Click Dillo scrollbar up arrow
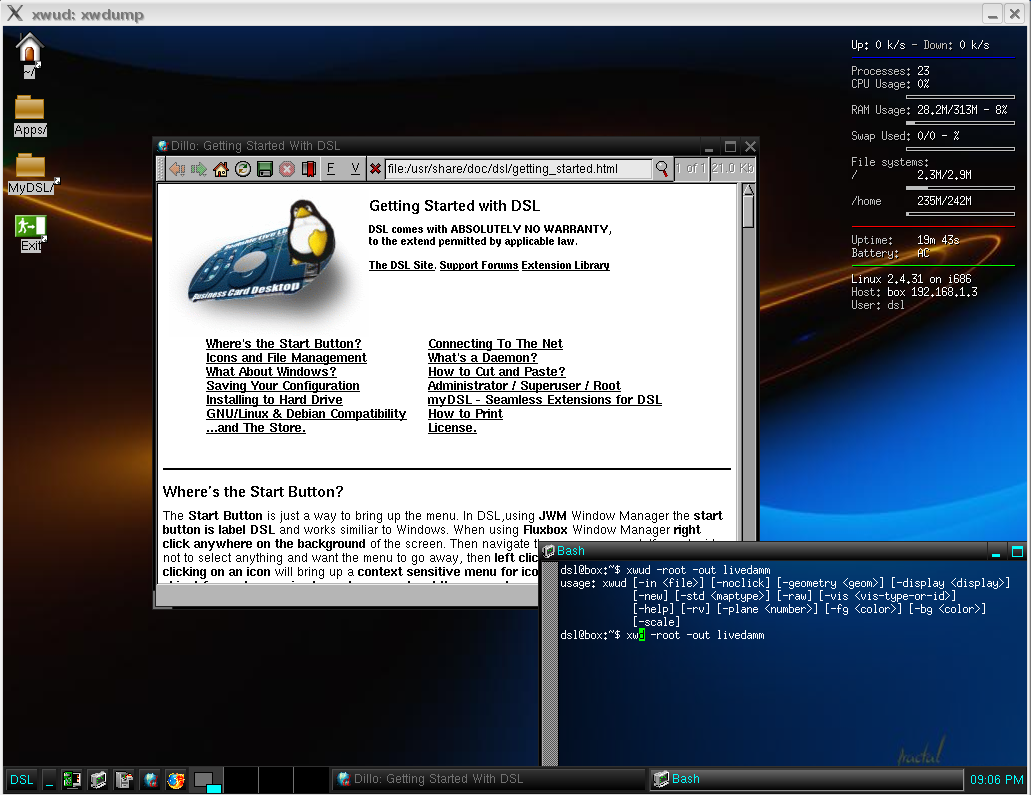The image size is (1031, 795). pyautogui.click(x=748, y=189)
